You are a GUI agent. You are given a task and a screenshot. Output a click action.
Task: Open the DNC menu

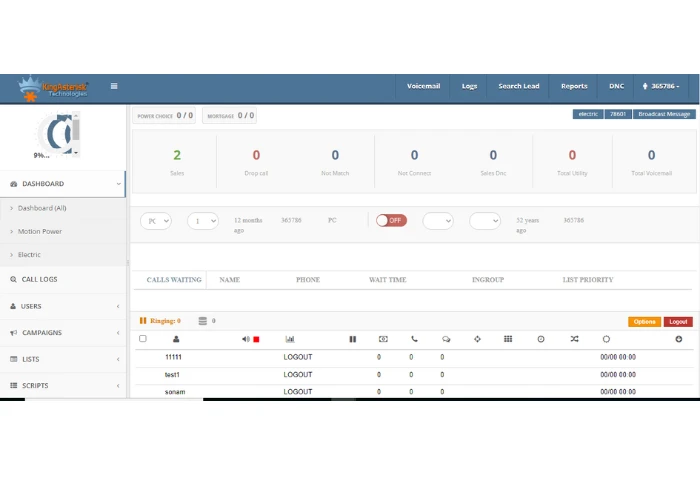[617, 86]
